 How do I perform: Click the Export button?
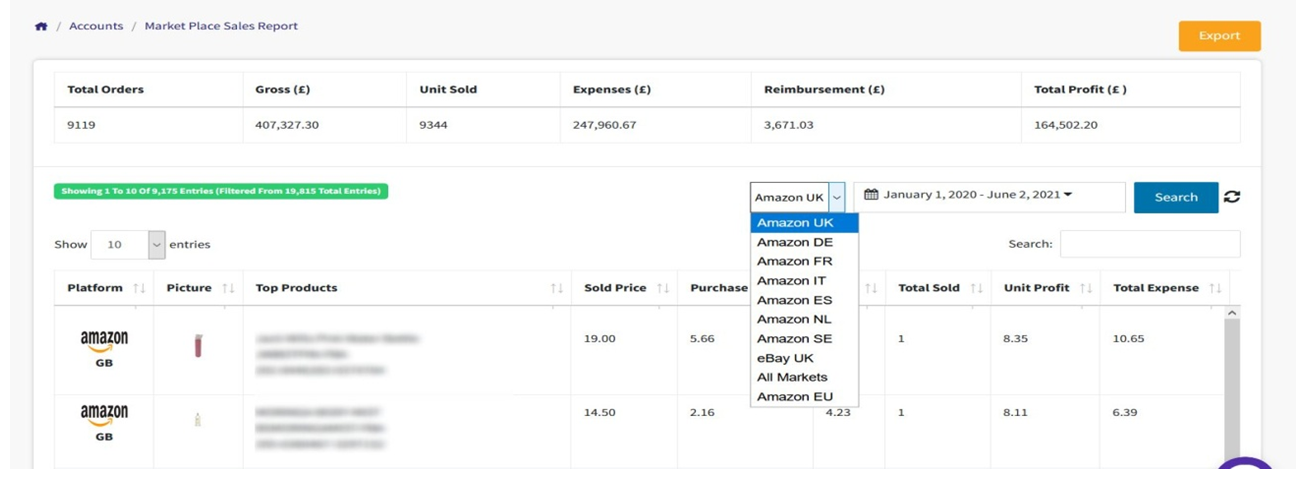tap(1219, 36)
